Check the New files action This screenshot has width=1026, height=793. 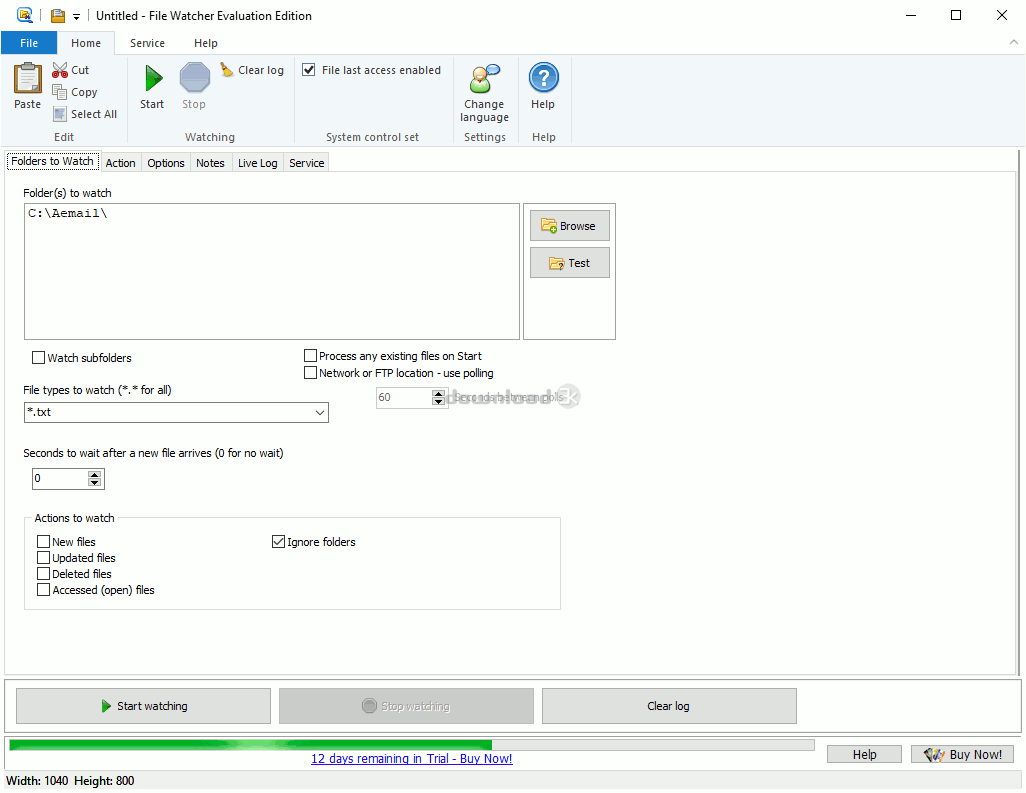[44, 542]
